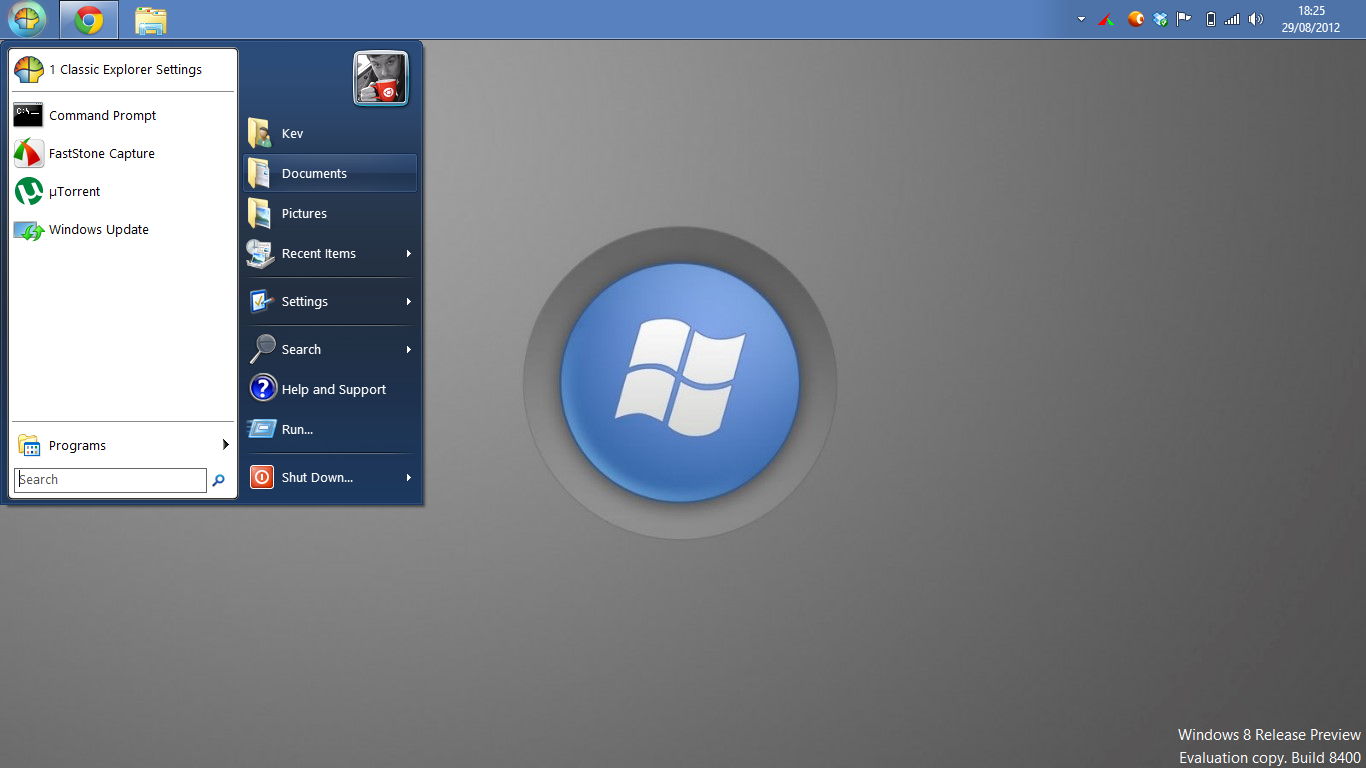Click the Start menu Search input field
1366x768 pixels.
(110, 480)
